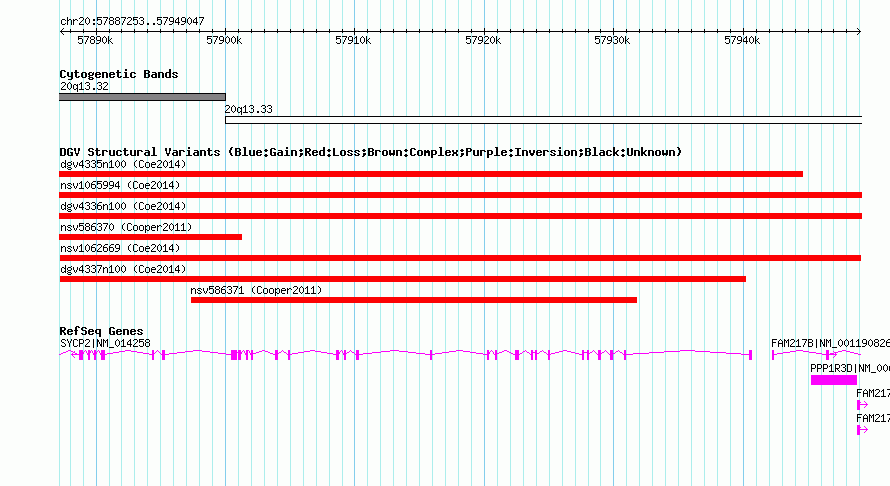Open variant label dgv4335n100 (Coe2014)
This screenshot has width=890, height=486.
[123, 164]
